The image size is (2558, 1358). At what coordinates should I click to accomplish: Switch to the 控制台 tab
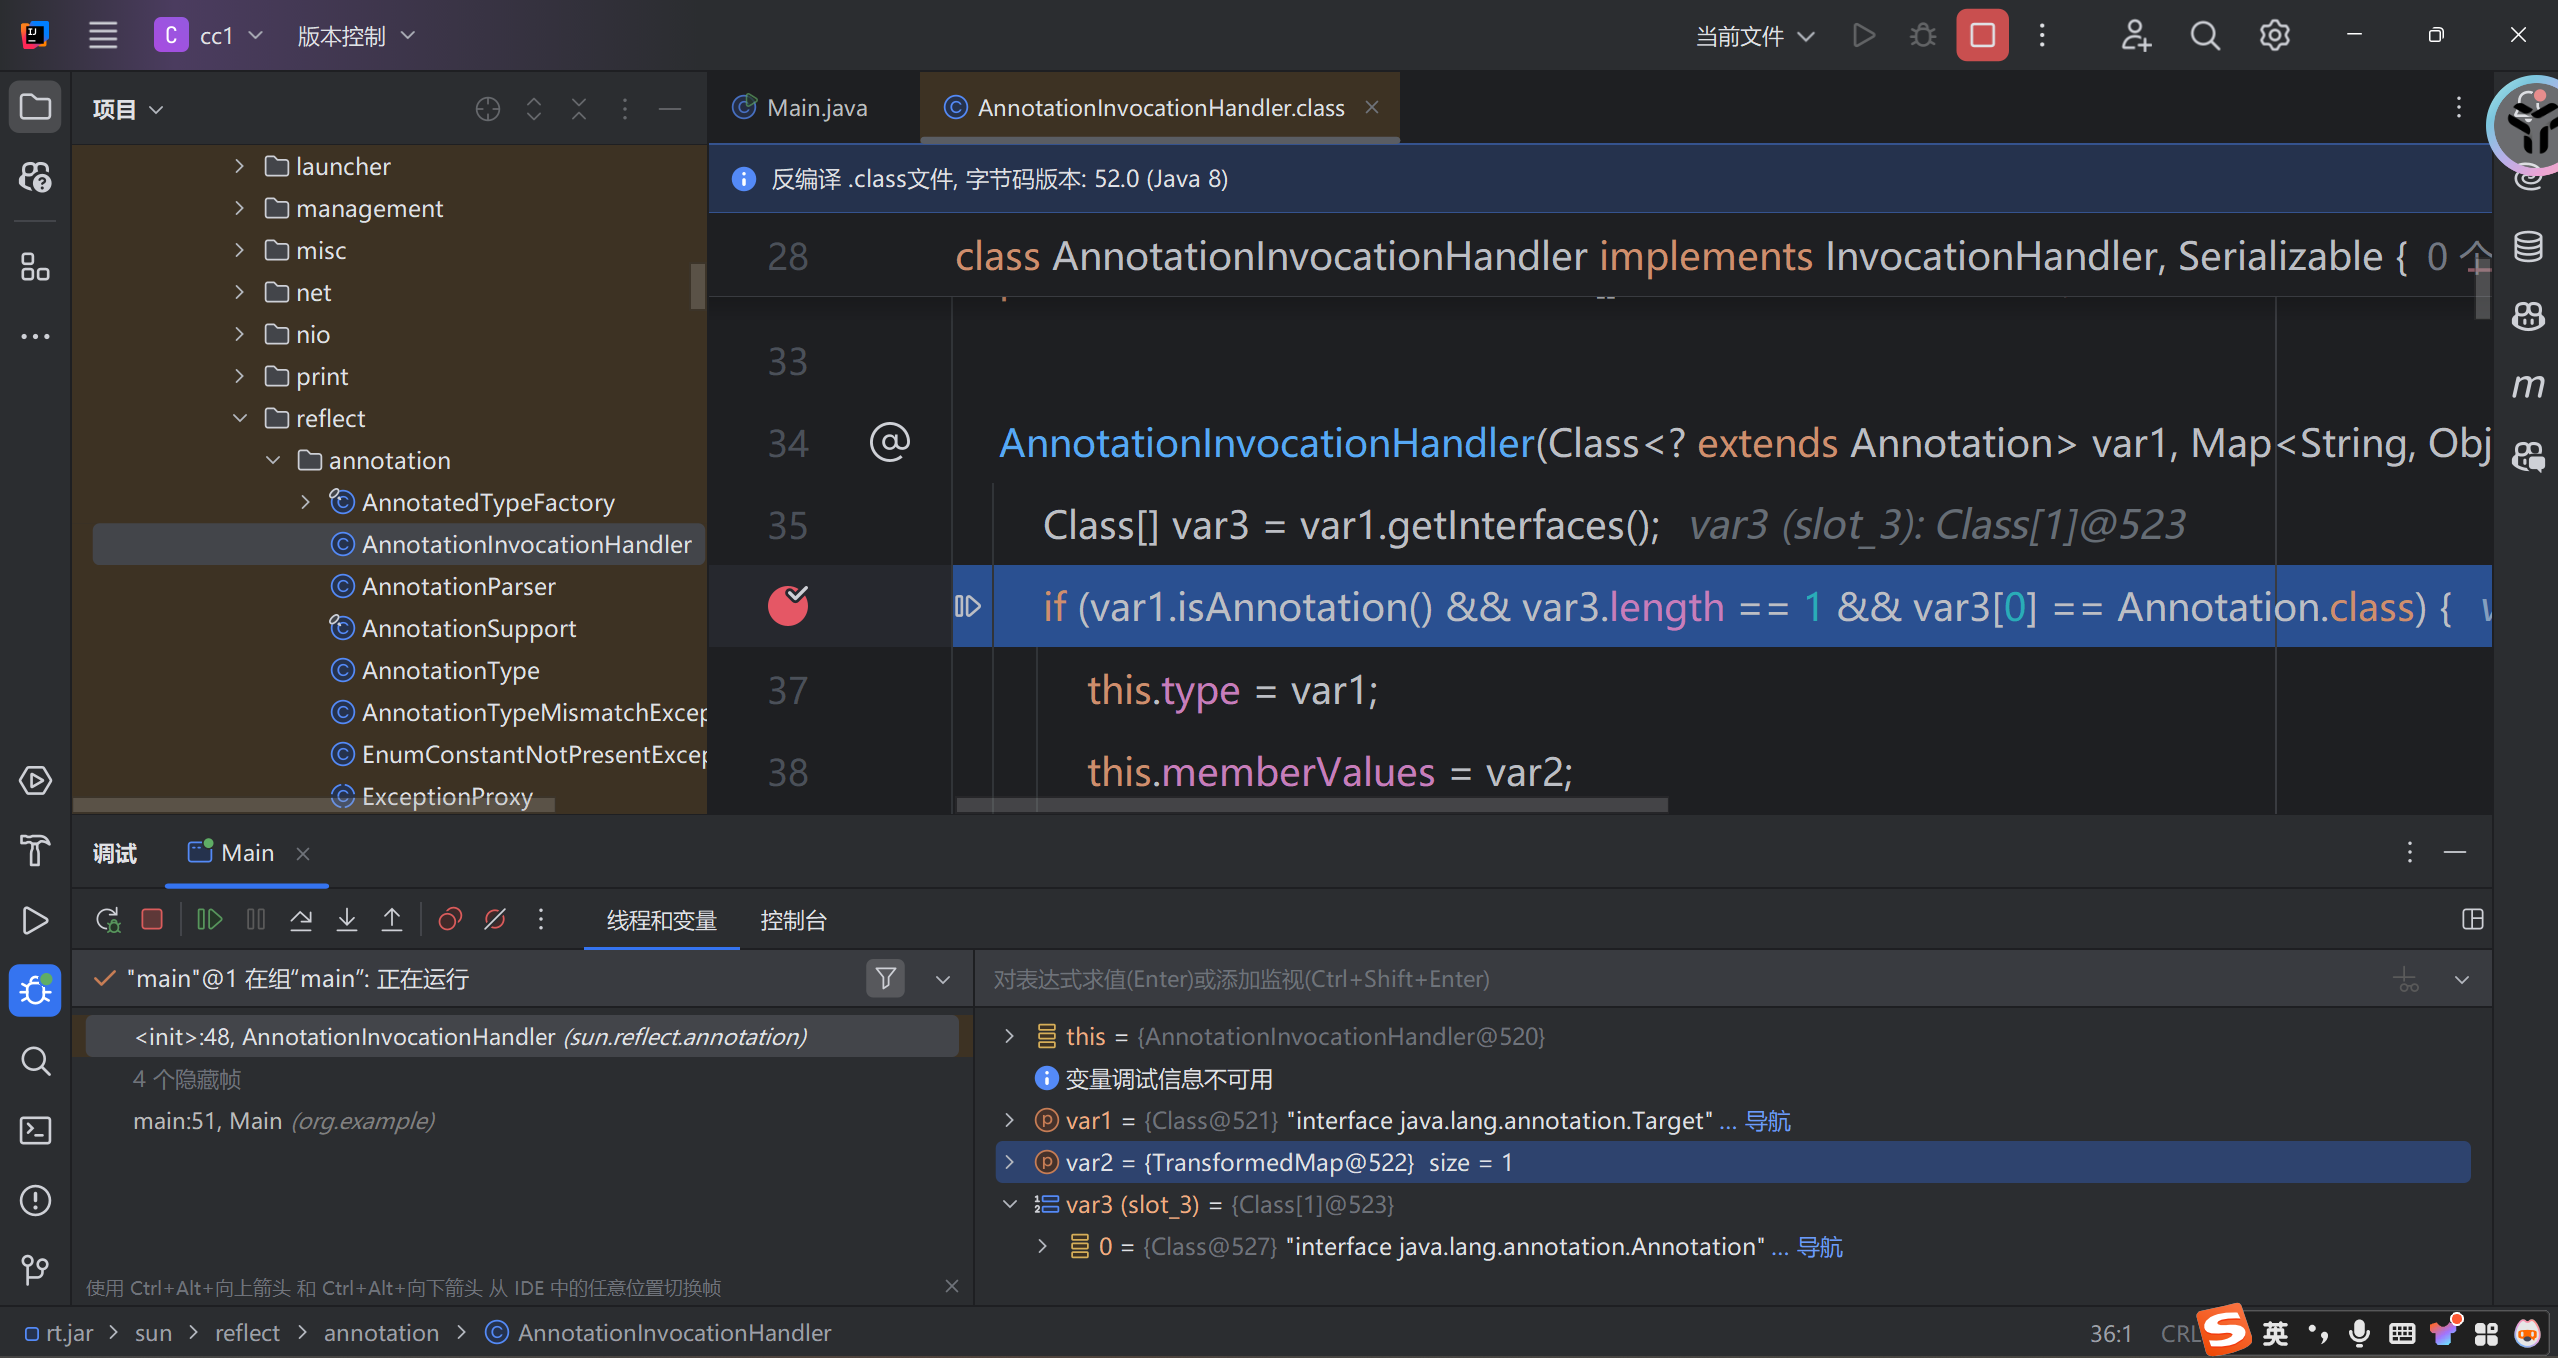[x=793, y=920]
